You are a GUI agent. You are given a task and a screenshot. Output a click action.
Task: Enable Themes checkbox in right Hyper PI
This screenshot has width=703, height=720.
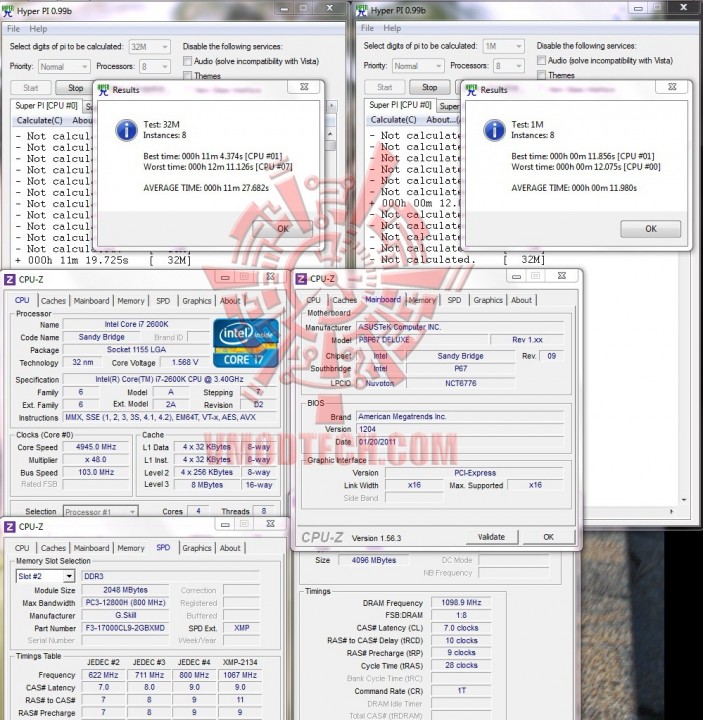pyautogui.click(x=541, y=74)
